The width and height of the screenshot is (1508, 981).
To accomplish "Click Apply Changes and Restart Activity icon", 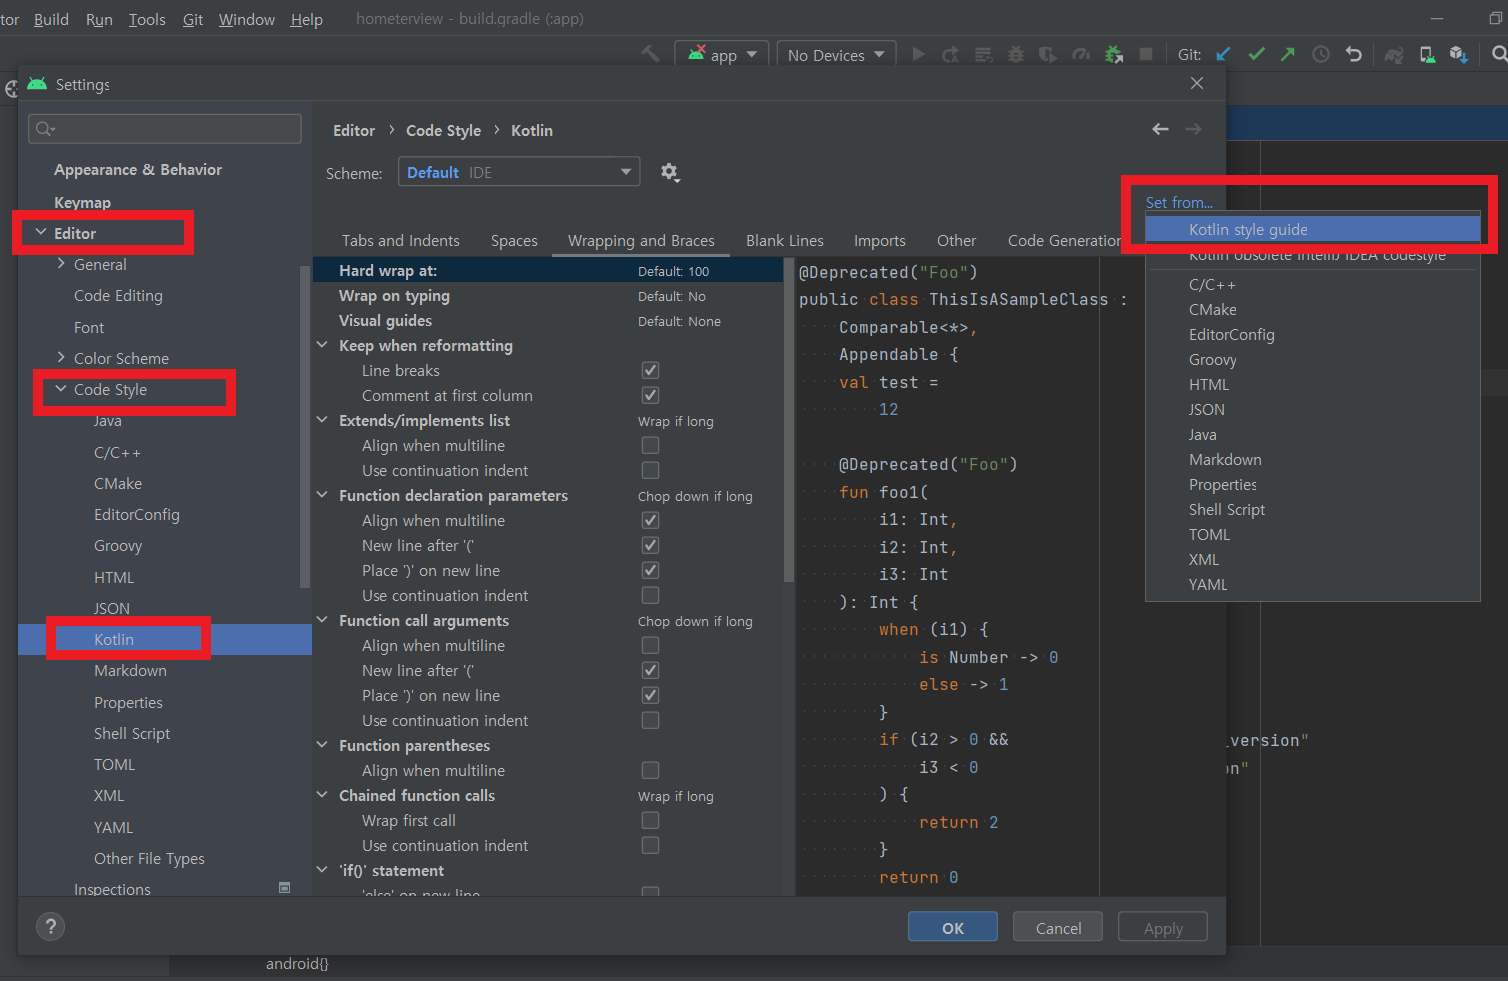I will 950,54.
